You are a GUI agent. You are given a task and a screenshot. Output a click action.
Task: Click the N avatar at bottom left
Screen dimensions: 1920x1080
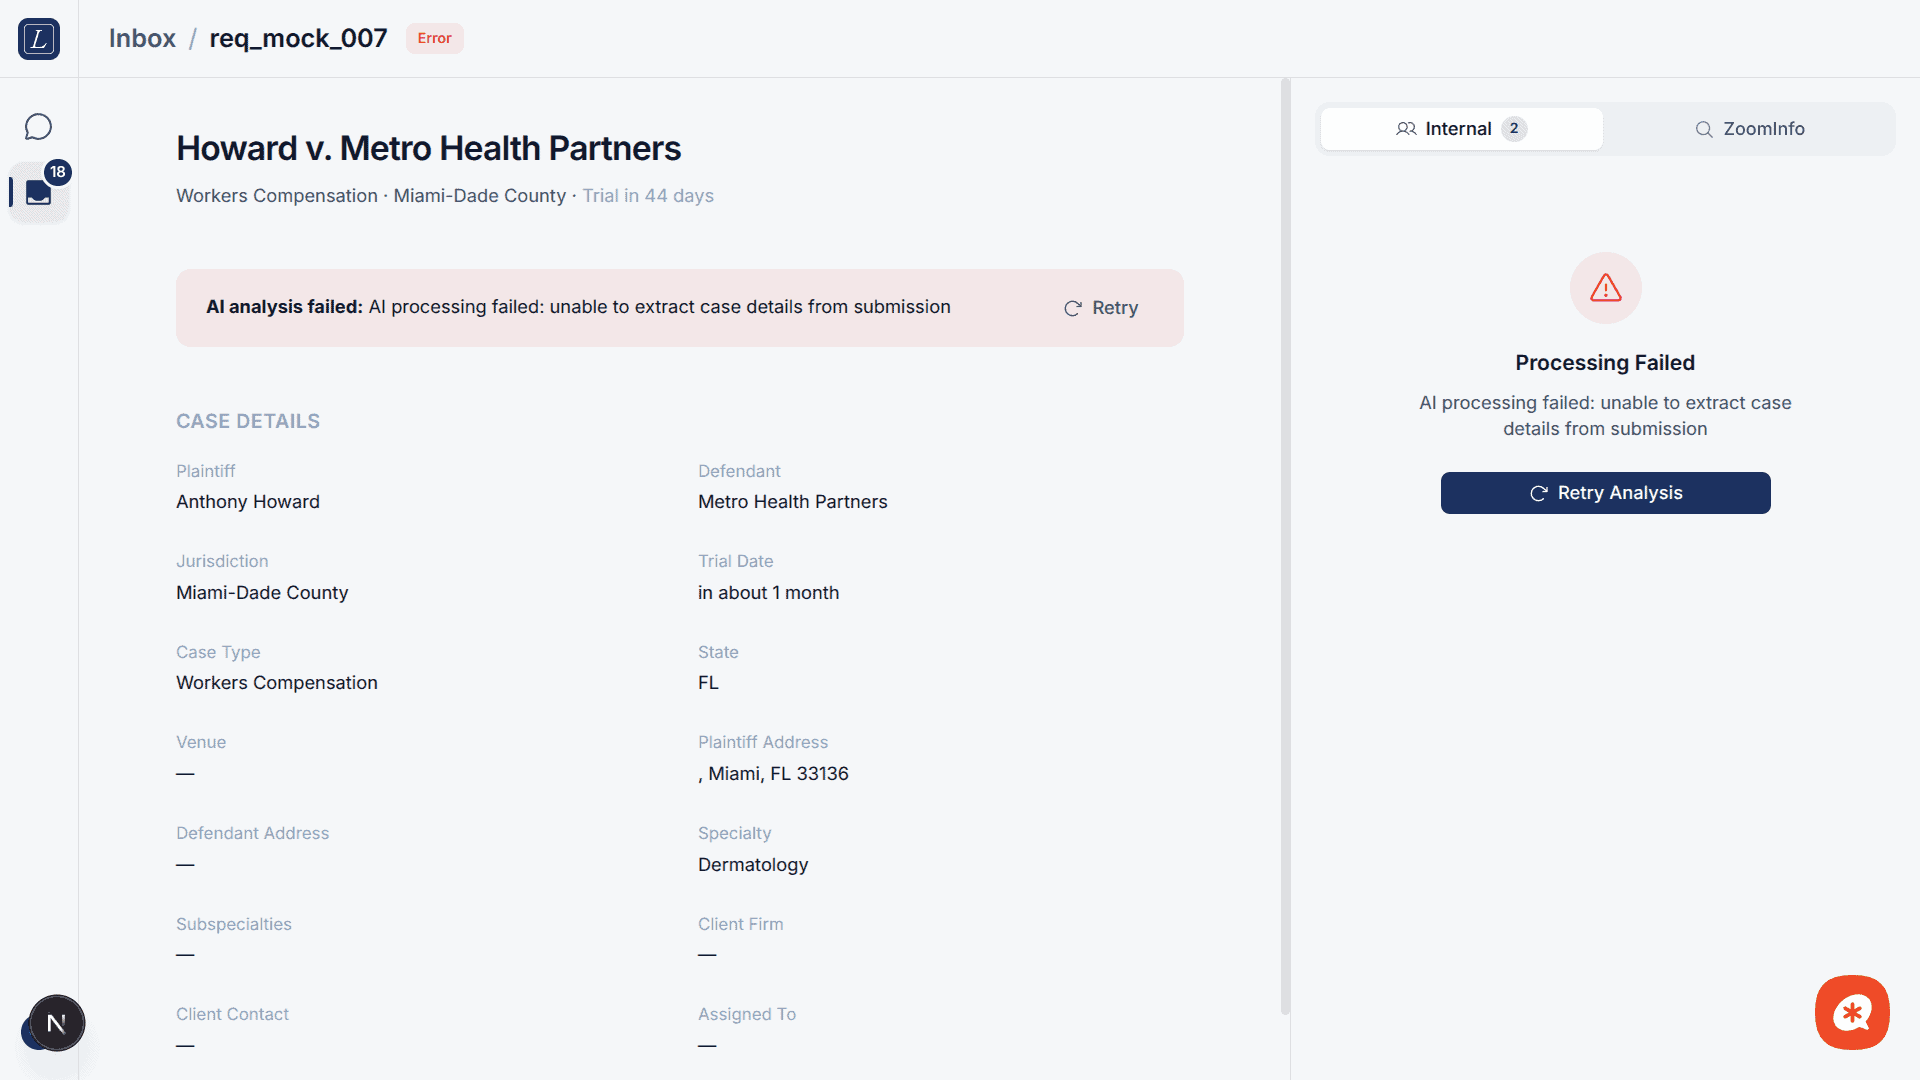(x=56, y=1023)
